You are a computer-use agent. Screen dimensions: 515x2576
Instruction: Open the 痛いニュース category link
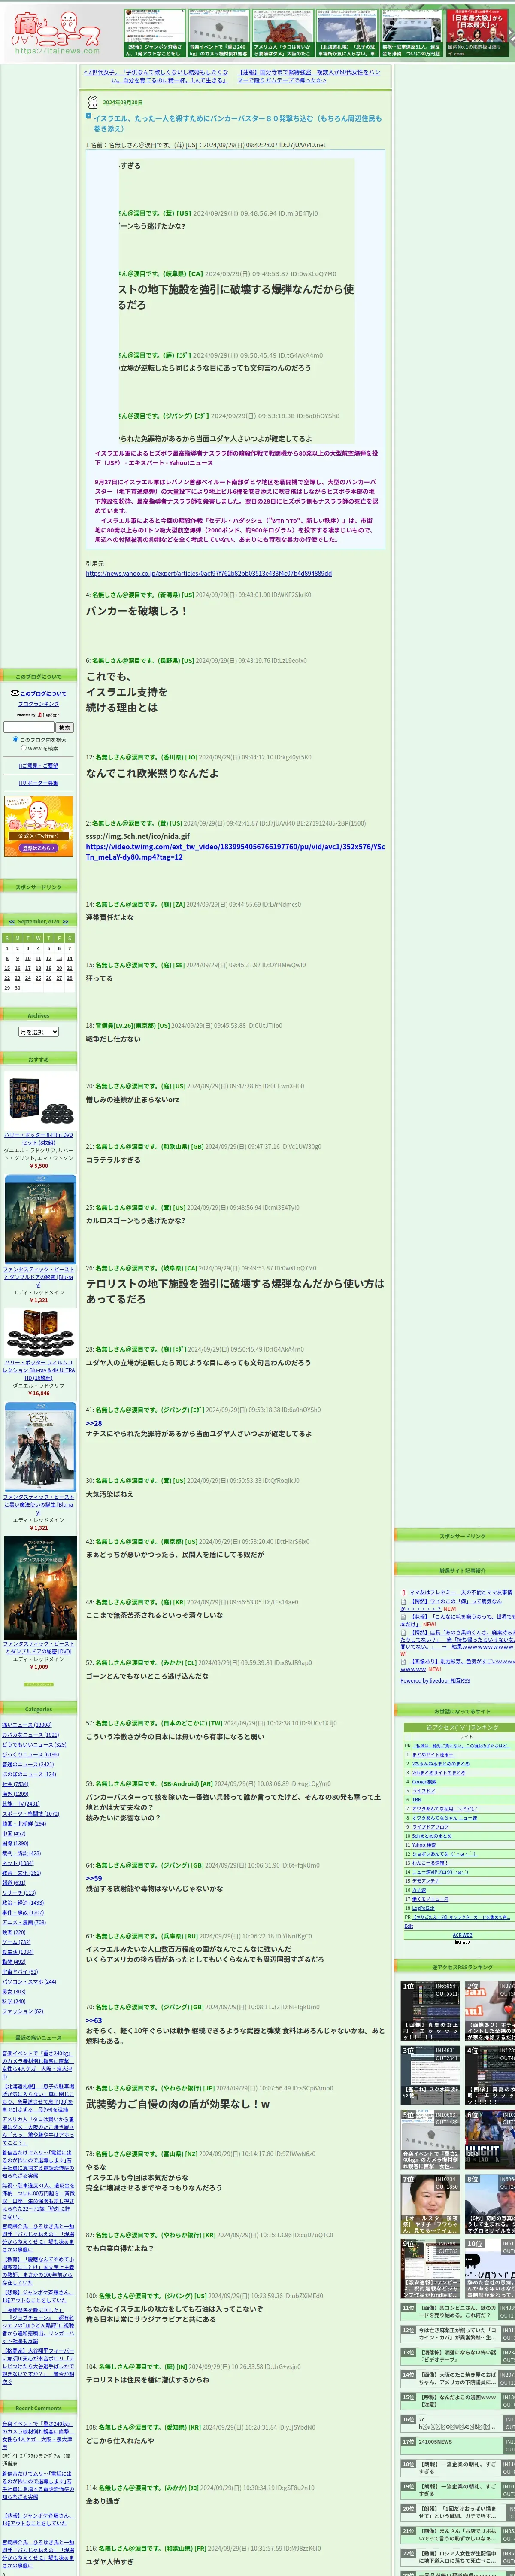pyautogui.click(x=27, y=1725)
